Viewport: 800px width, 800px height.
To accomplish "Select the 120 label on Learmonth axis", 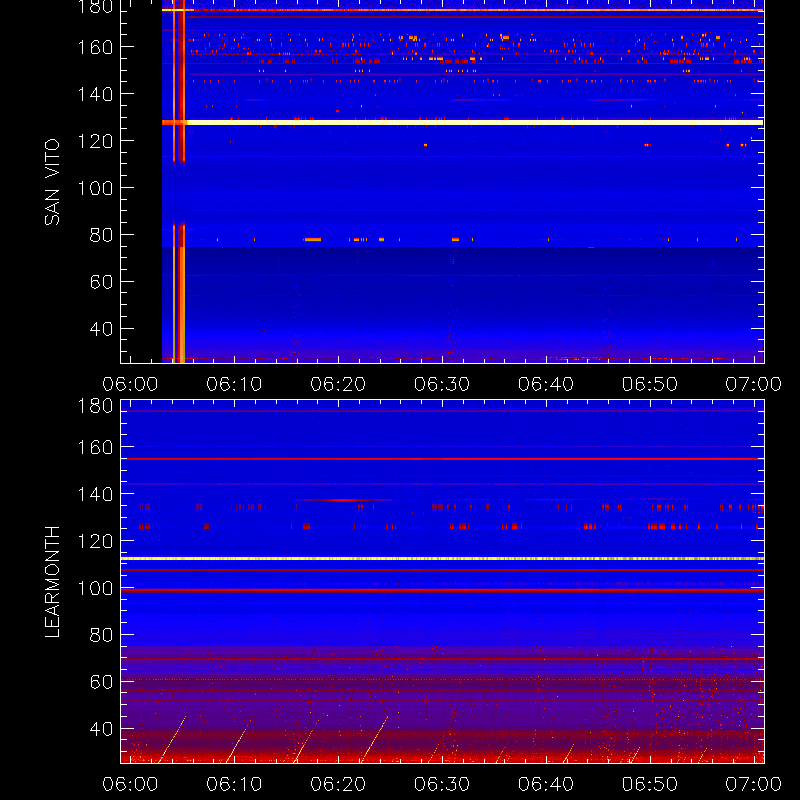I will pyautogui.click(x=95, y=541).
